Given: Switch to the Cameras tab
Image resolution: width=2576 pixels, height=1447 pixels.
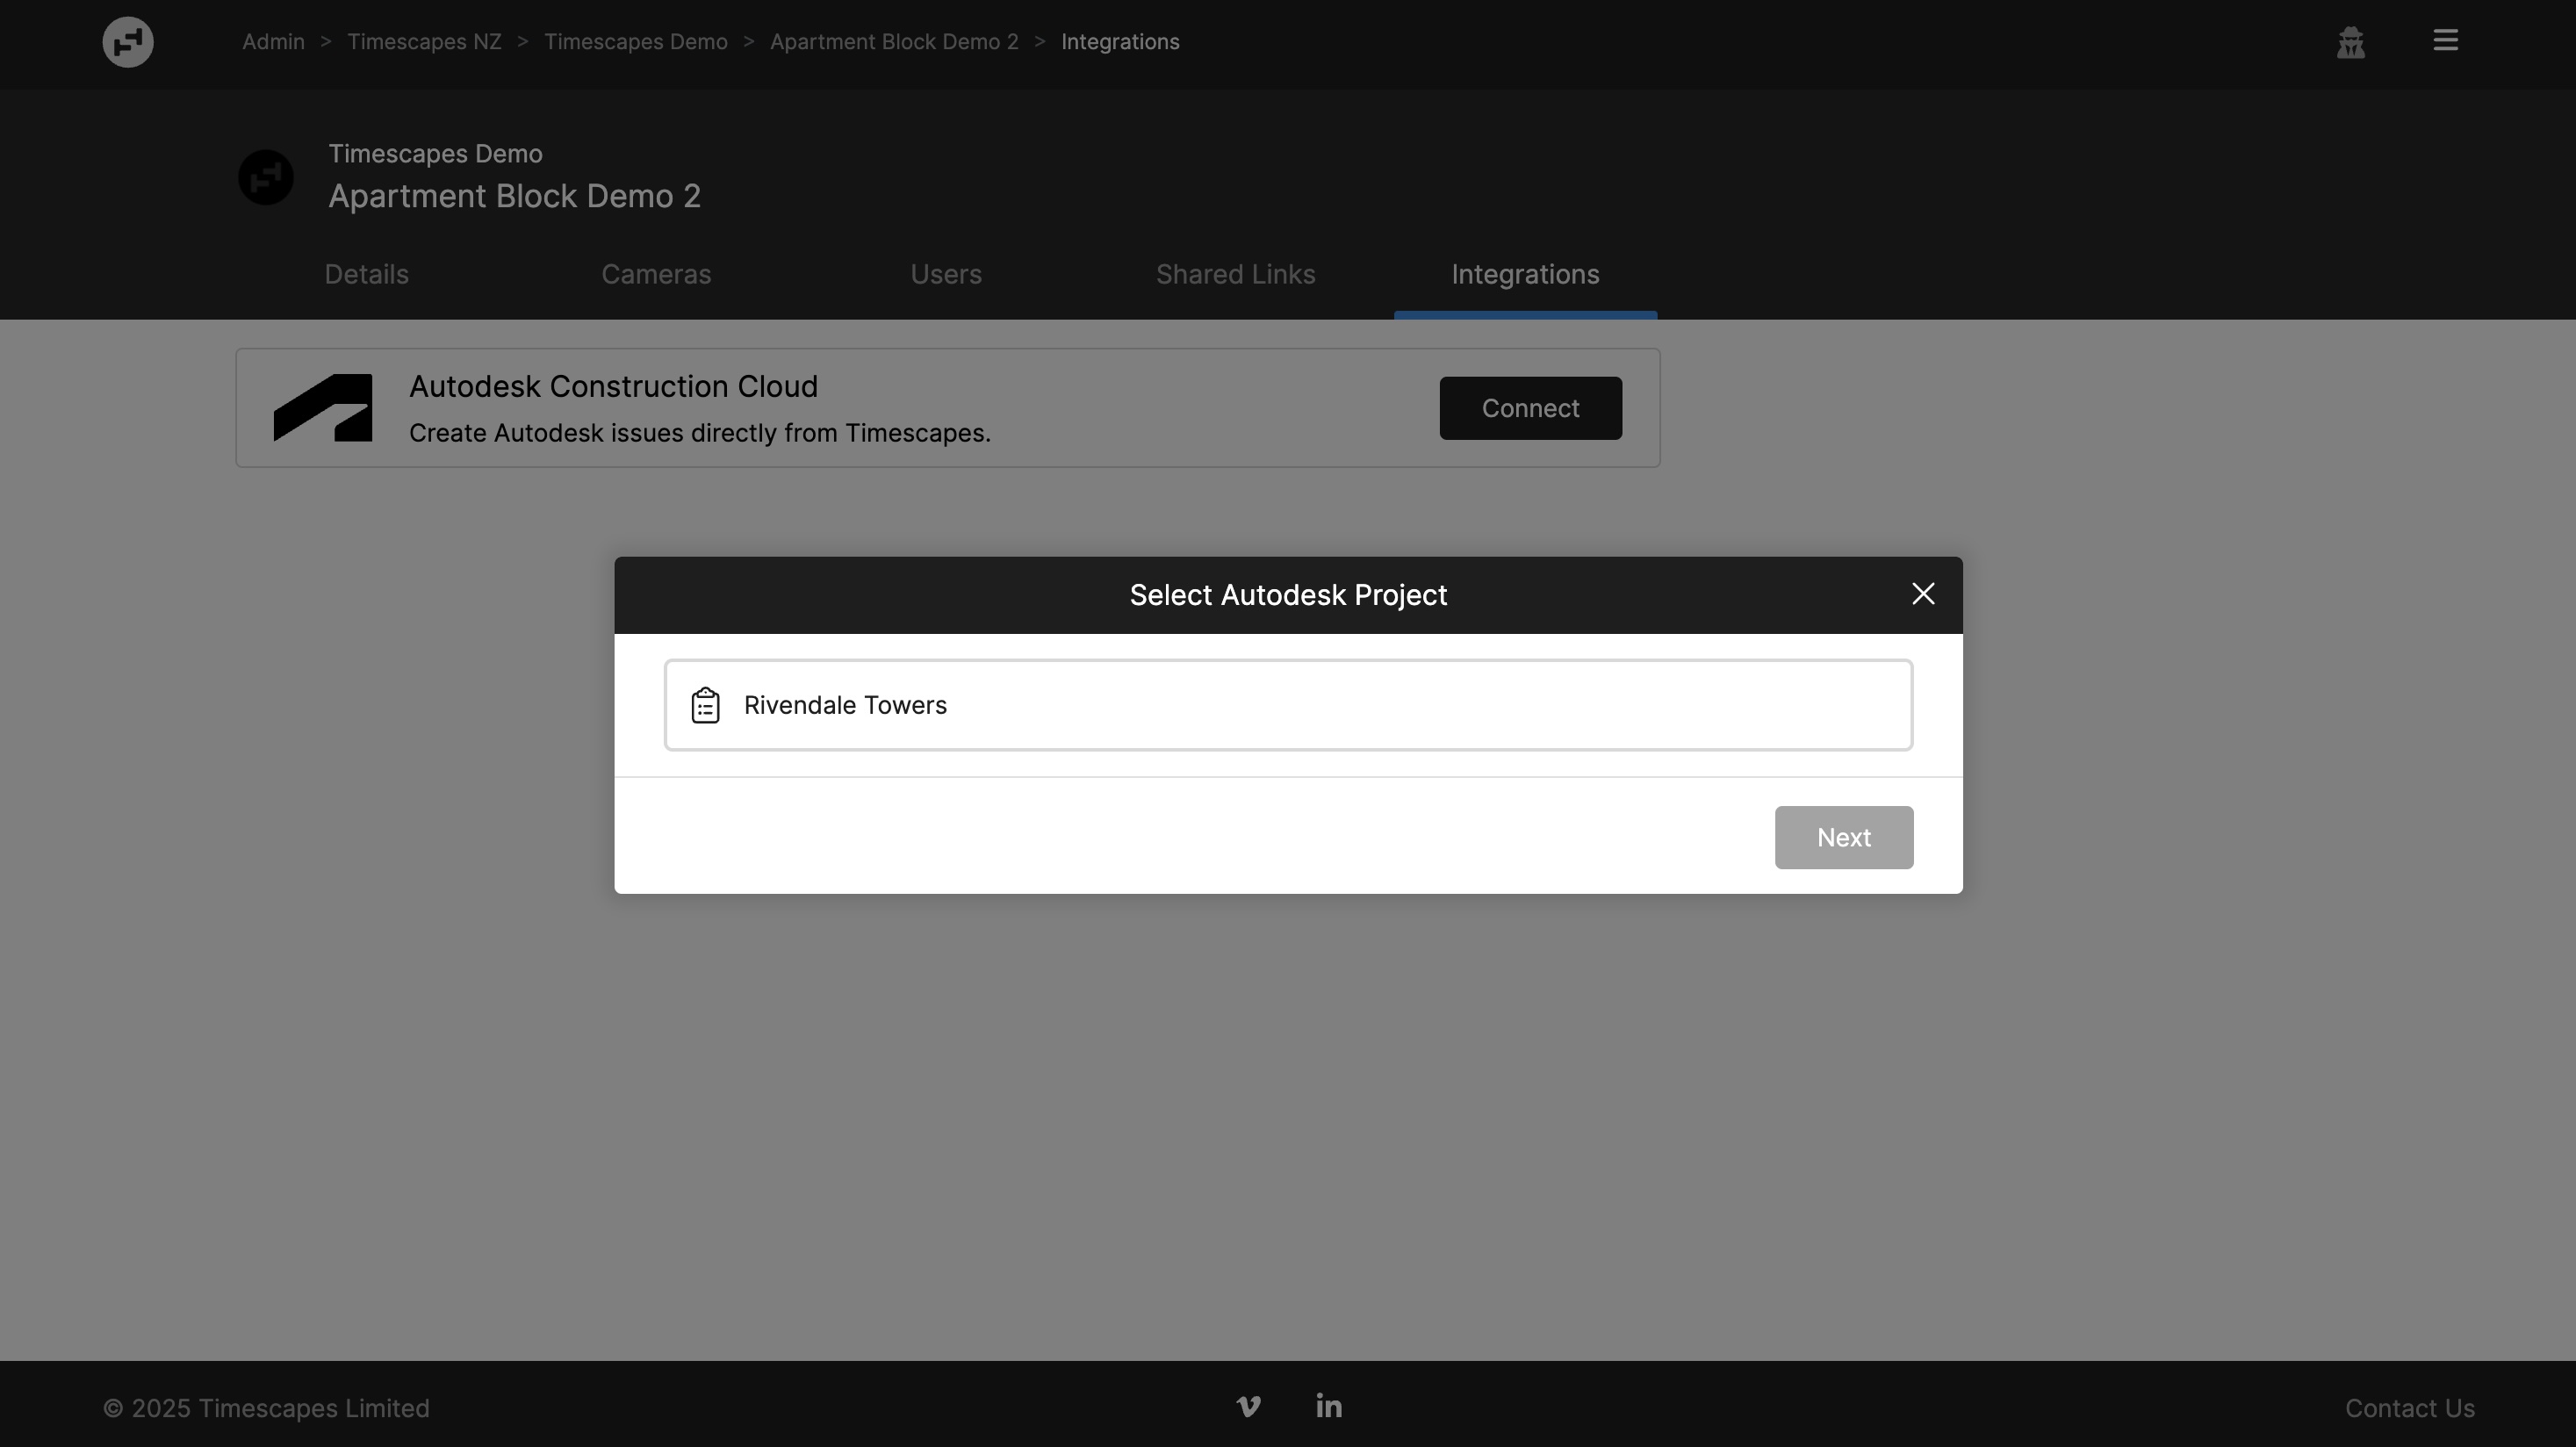Looking at the screenshot, I should tap(656, 275).
